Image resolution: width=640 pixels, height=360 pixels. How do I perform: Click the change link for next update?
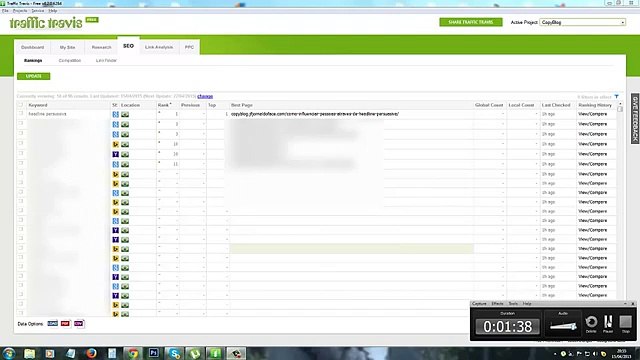205,96
